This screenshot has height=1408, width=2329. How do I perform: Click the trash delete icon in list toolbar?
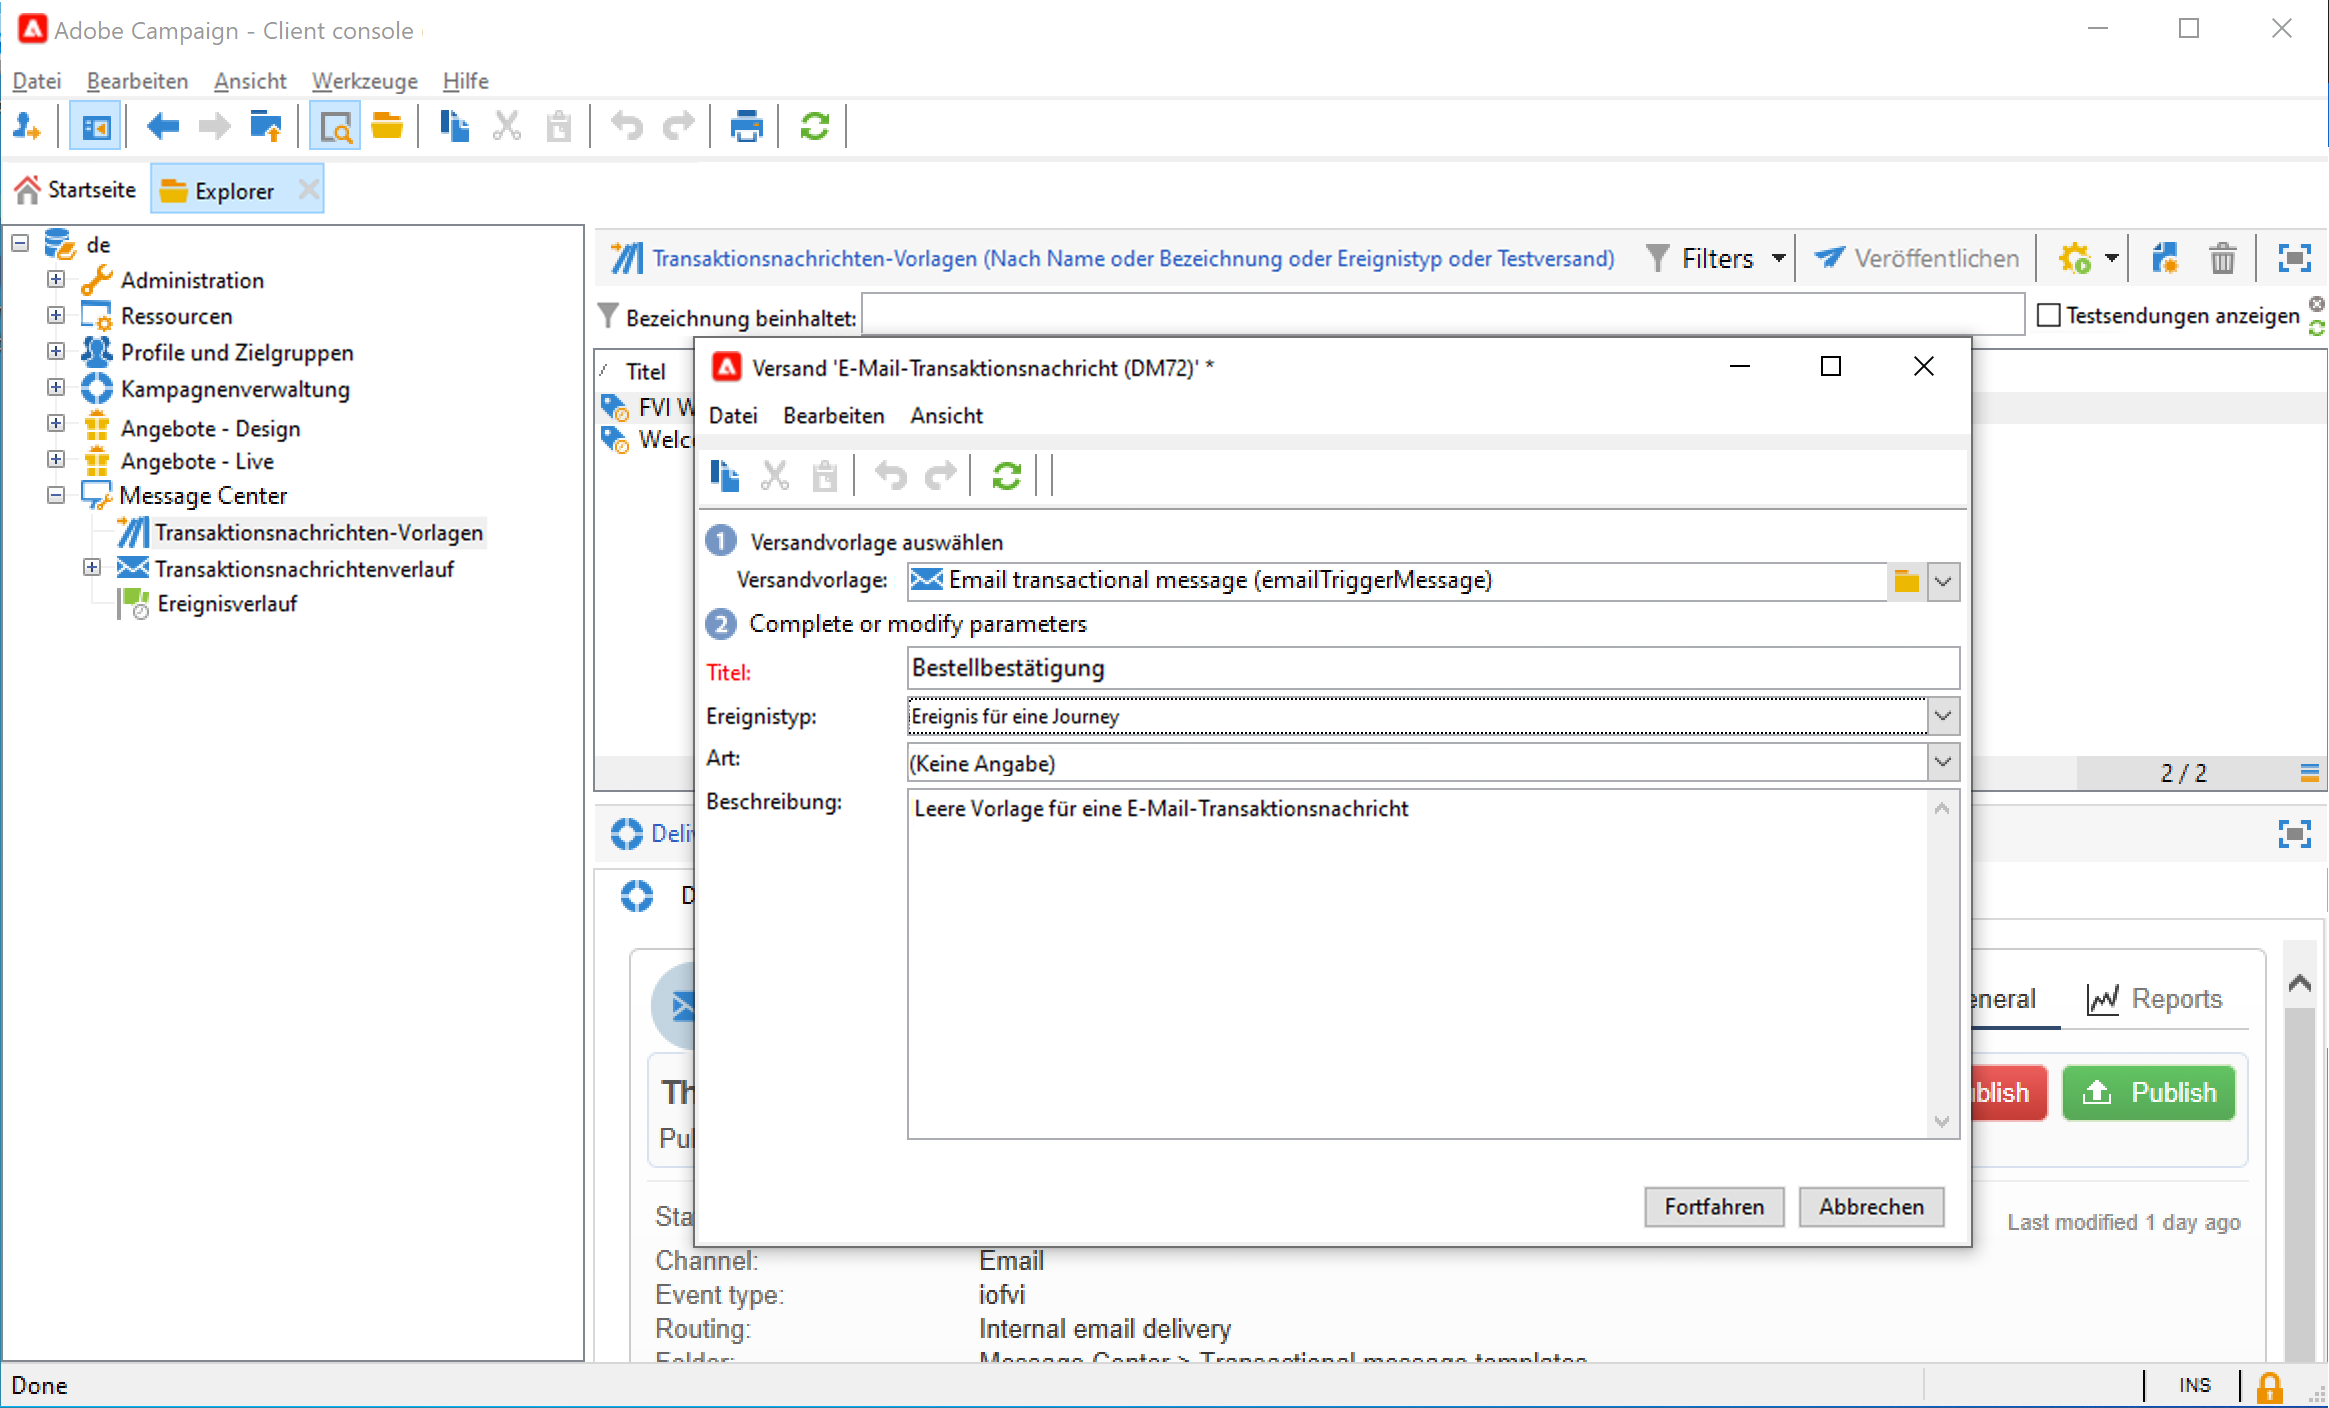pyautogui.click(x=2222, y=259)
